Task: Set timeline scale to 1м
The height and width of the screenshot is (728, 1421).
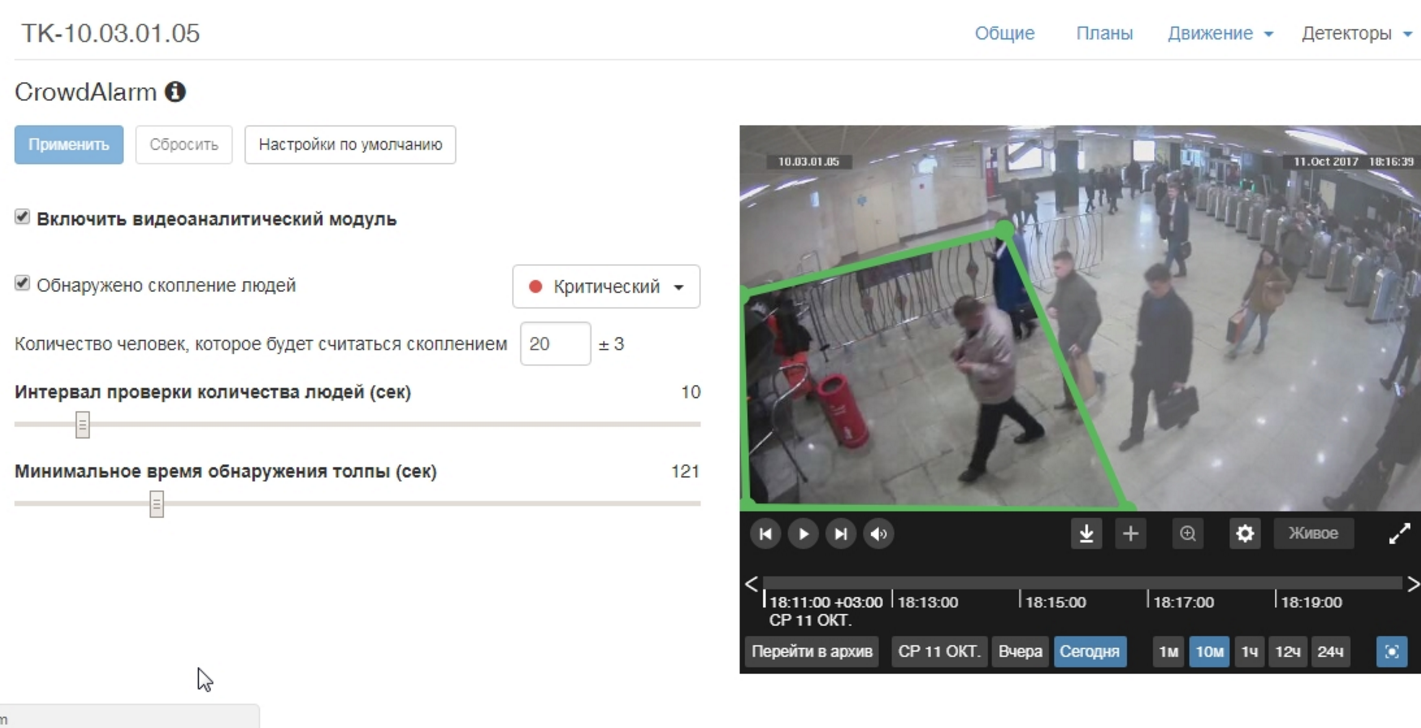Action: click(1168, 652)
